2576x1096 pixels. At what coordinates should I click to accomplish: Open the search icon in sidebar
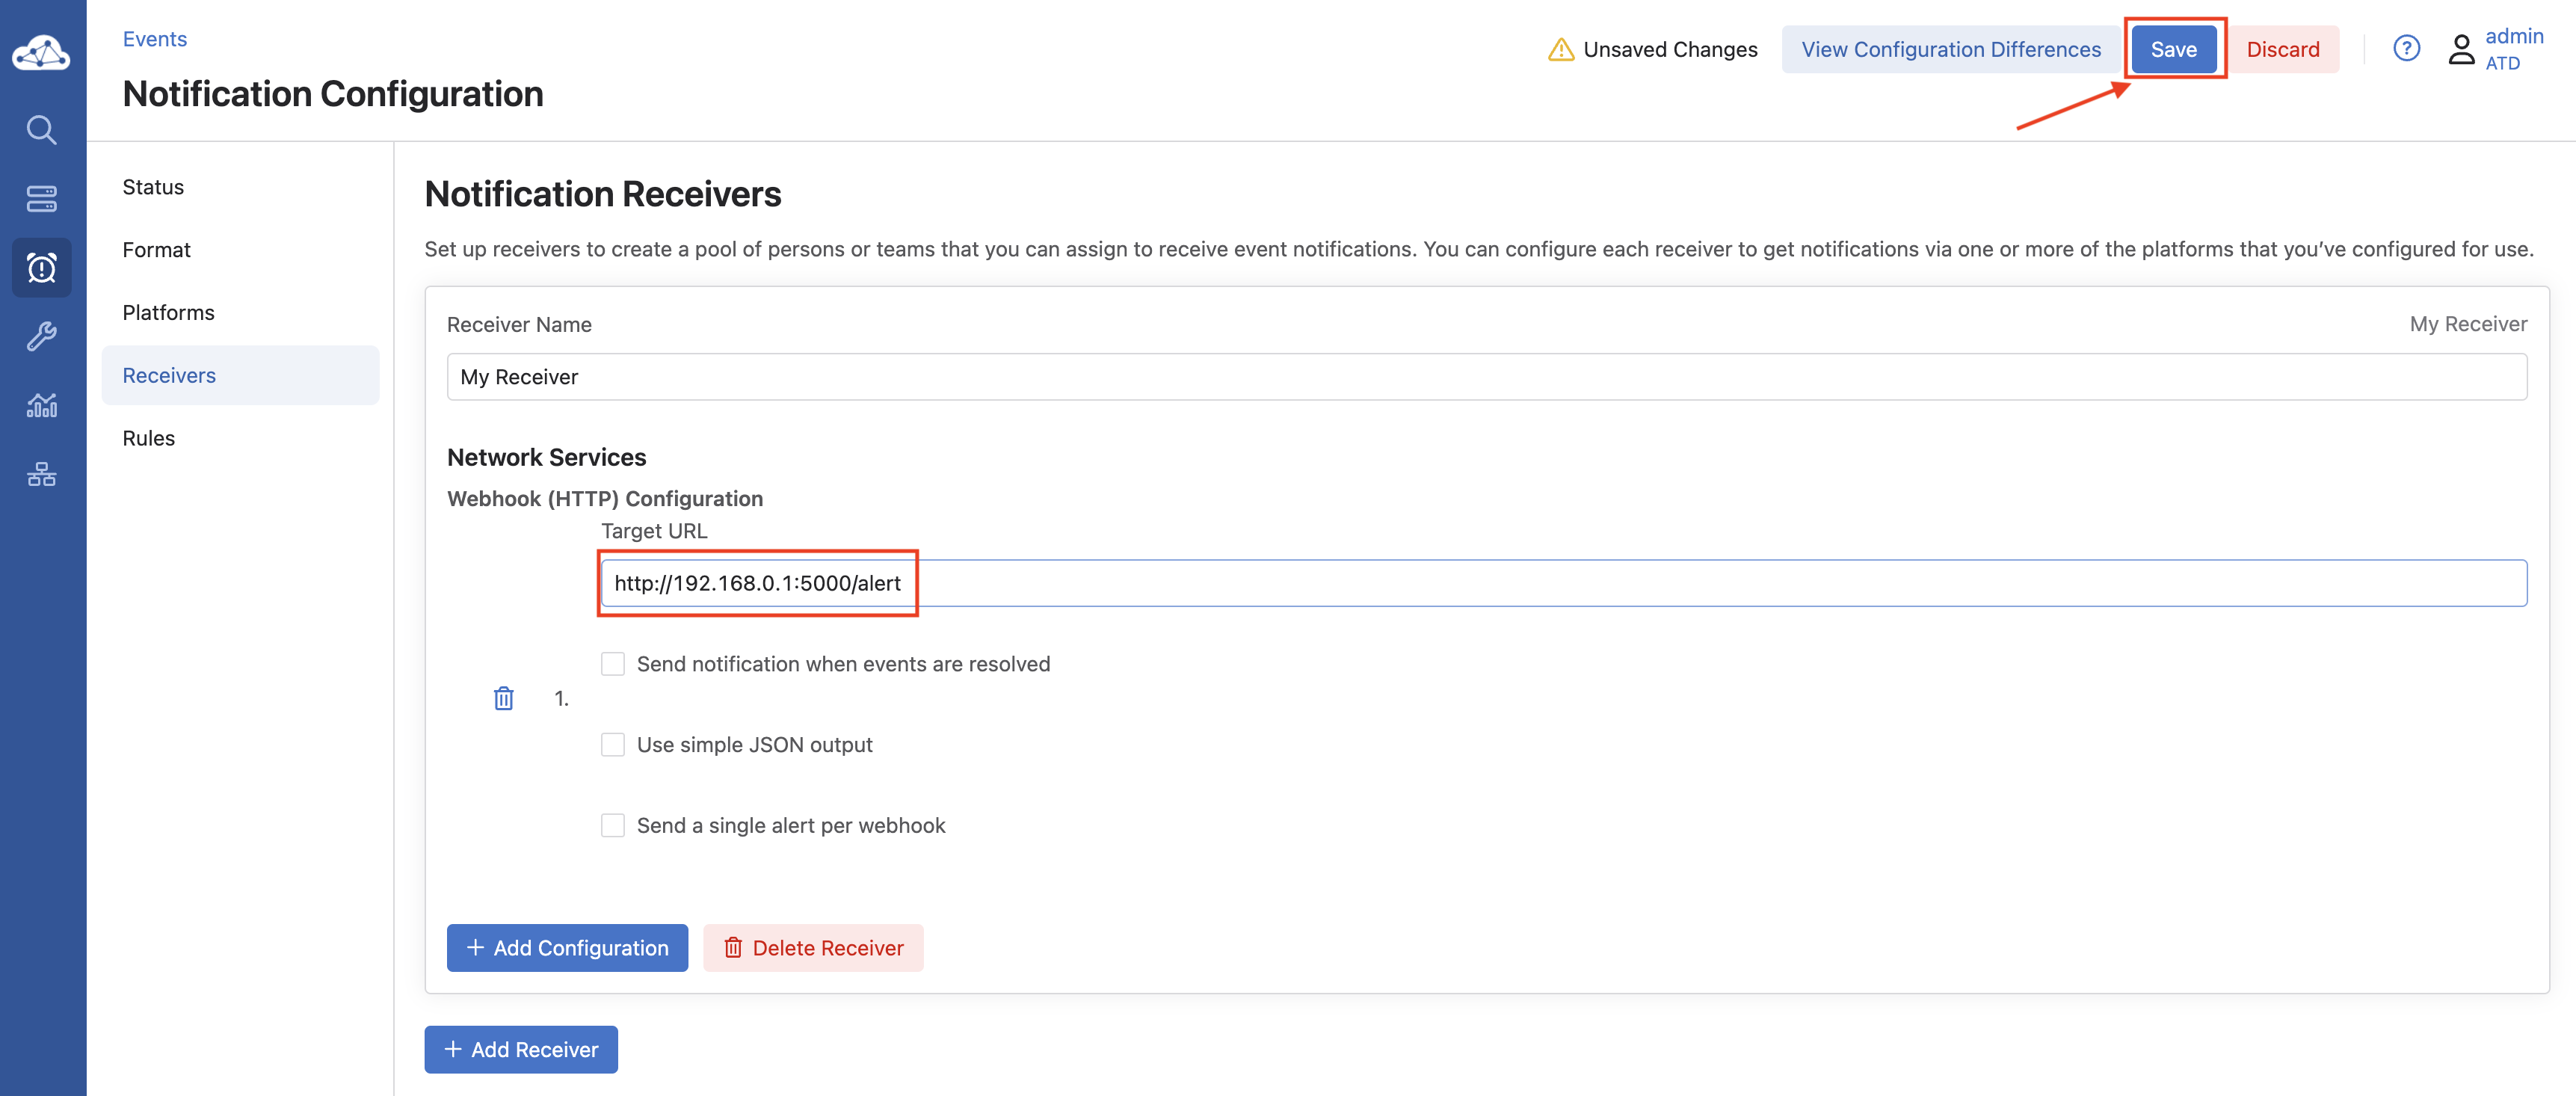41,130
